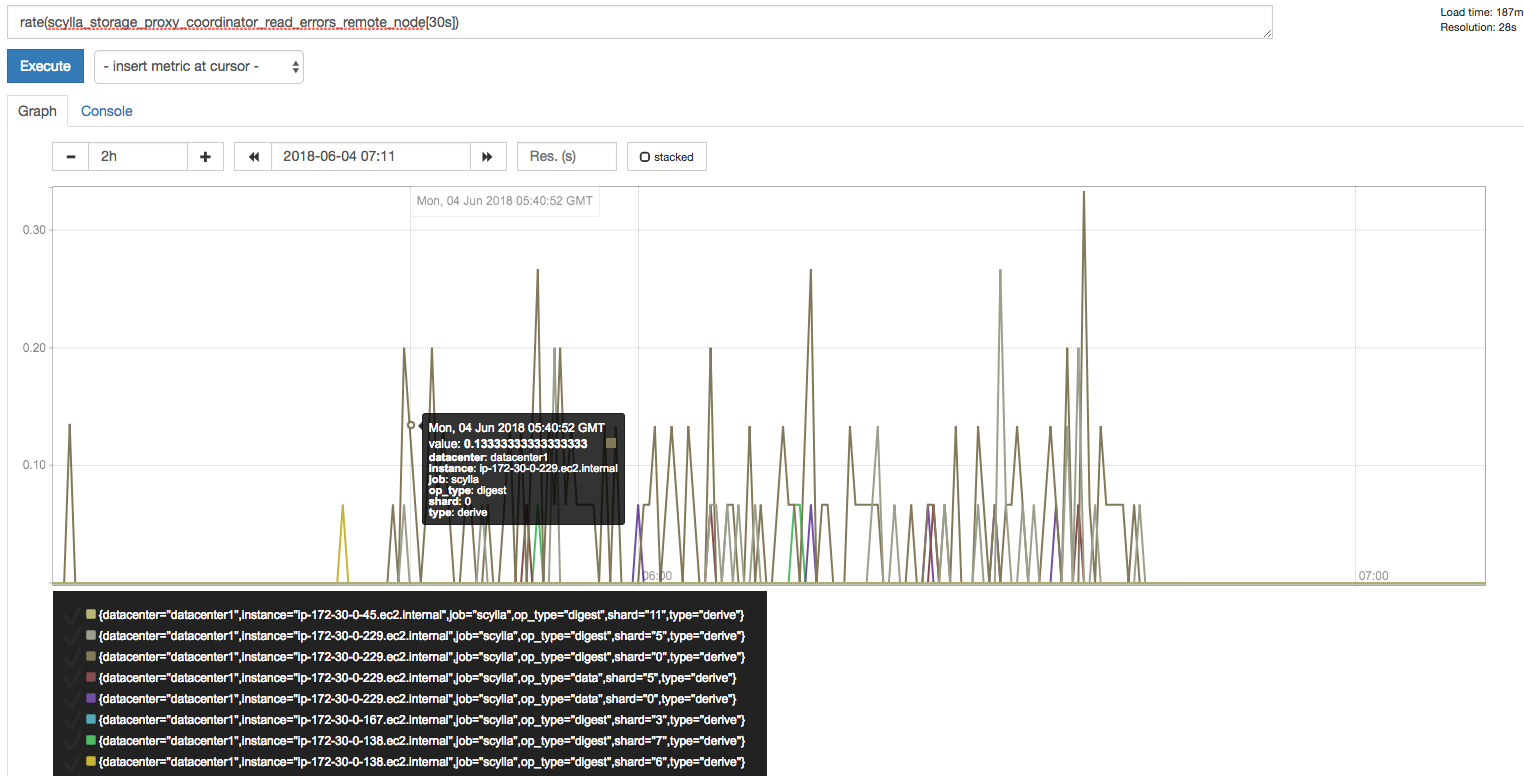Click the Execute button
The width and height of the screenshot is (1524, 776).
coord(45,66)
